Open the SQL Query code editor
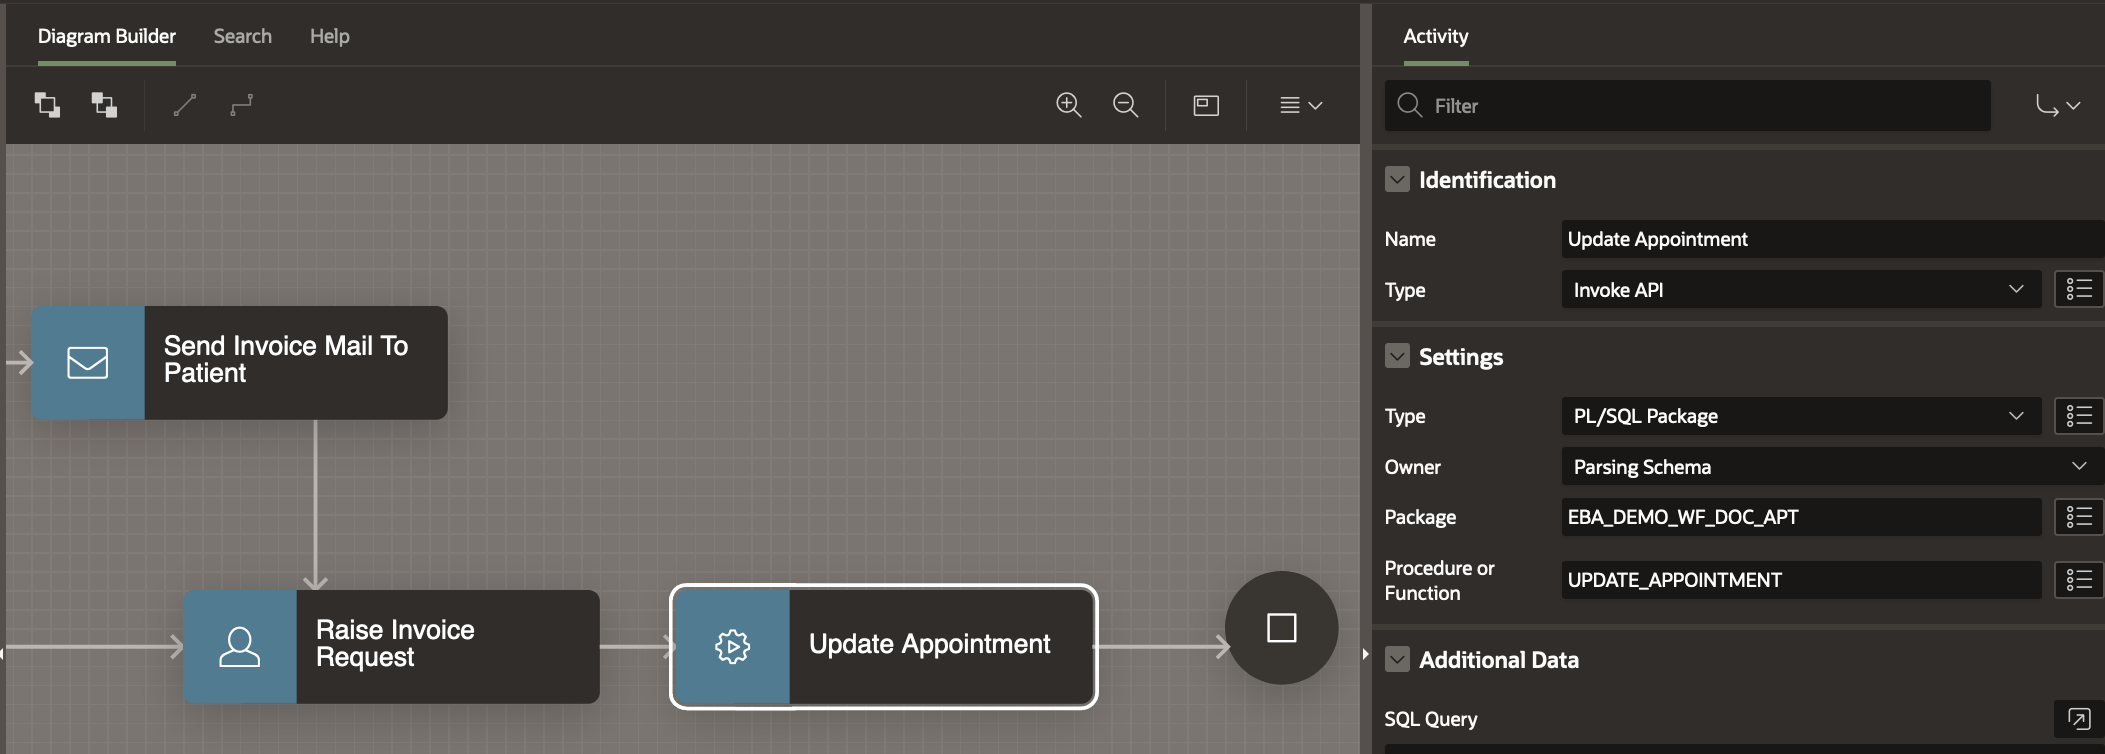 point(2079,719)
